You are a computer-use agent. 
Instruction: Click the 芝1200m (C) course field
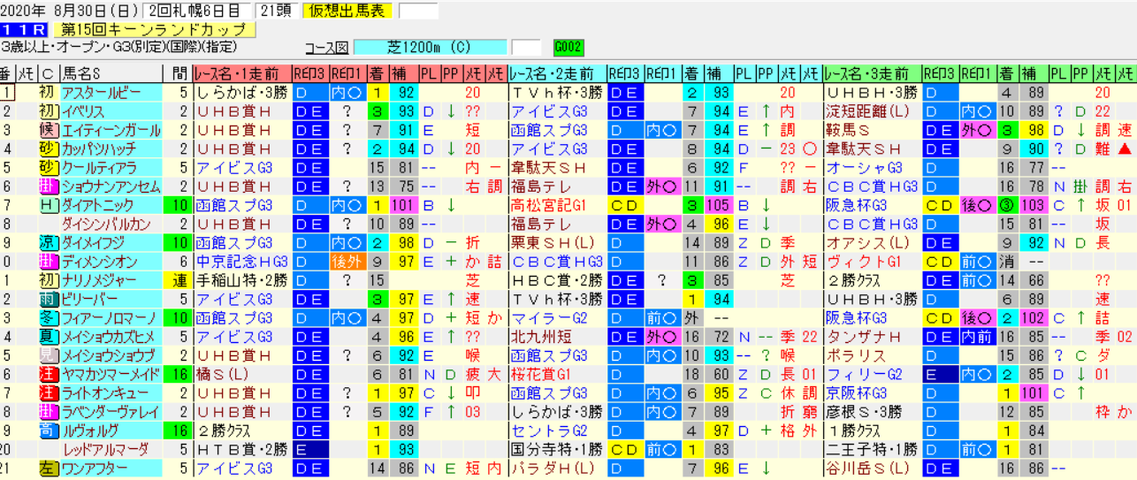429,48
